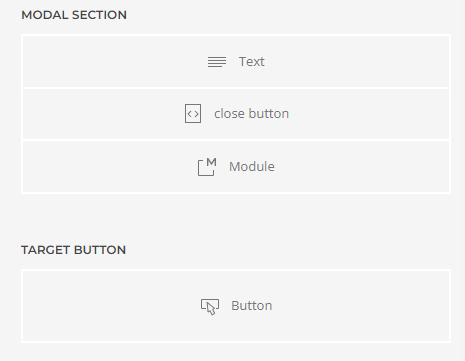The height and width of the screenshot is (361, 465).
Task: Click the cursor pointer icon beside Button
Action: 210,306
